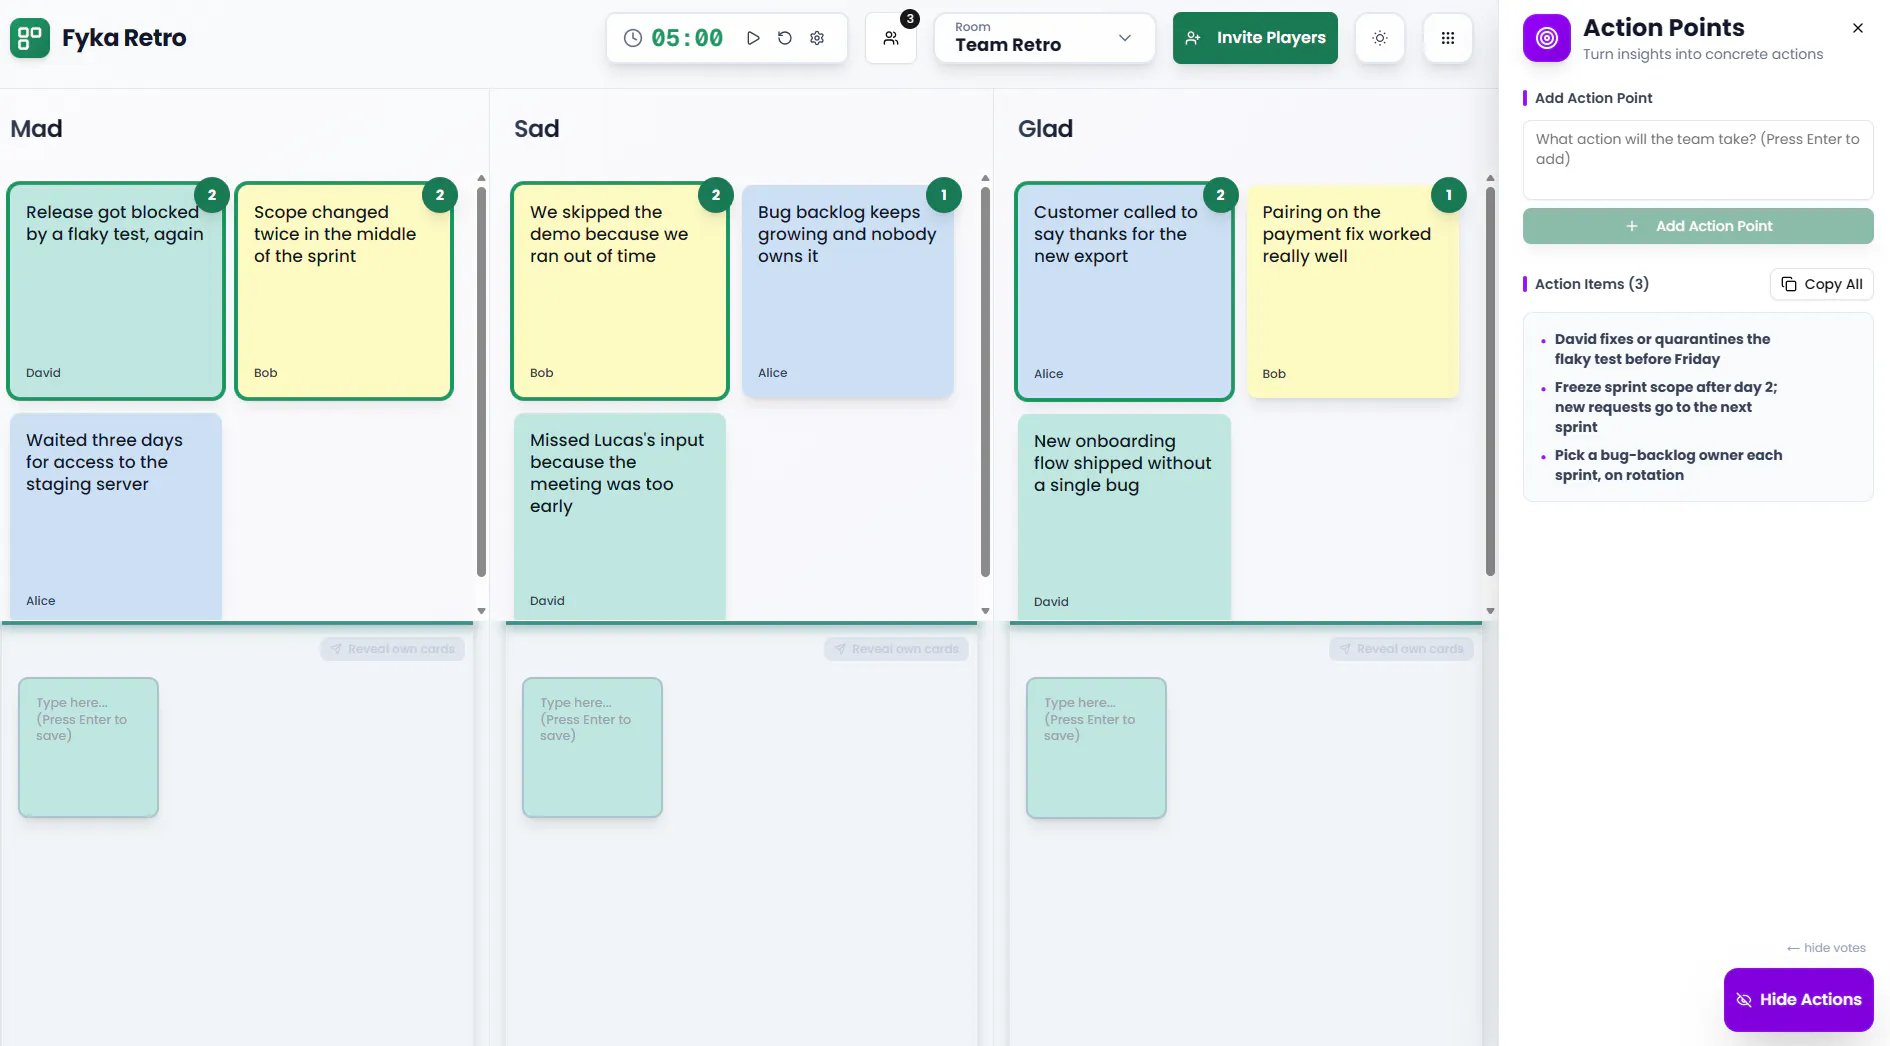The height and width of the screenshot is (1046, 1890).
Task: Select 'Missed Lucas's input' card
Action: click(620, 516)
